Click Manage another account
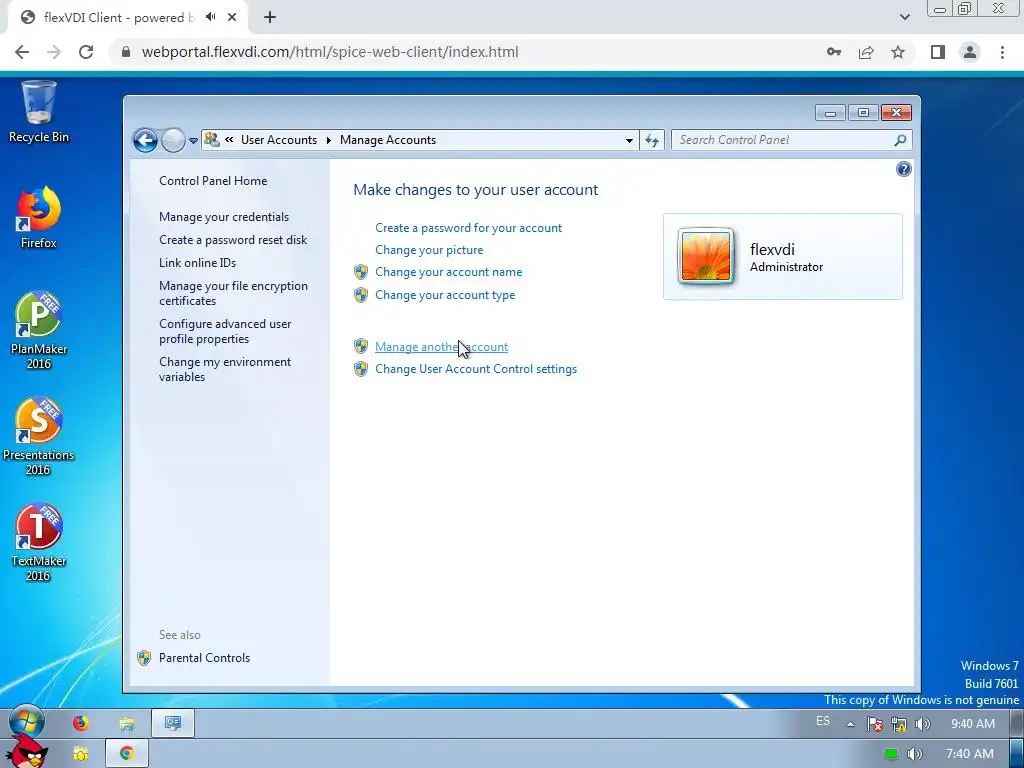Screen dimensions: 1024x768 point(441,347)
